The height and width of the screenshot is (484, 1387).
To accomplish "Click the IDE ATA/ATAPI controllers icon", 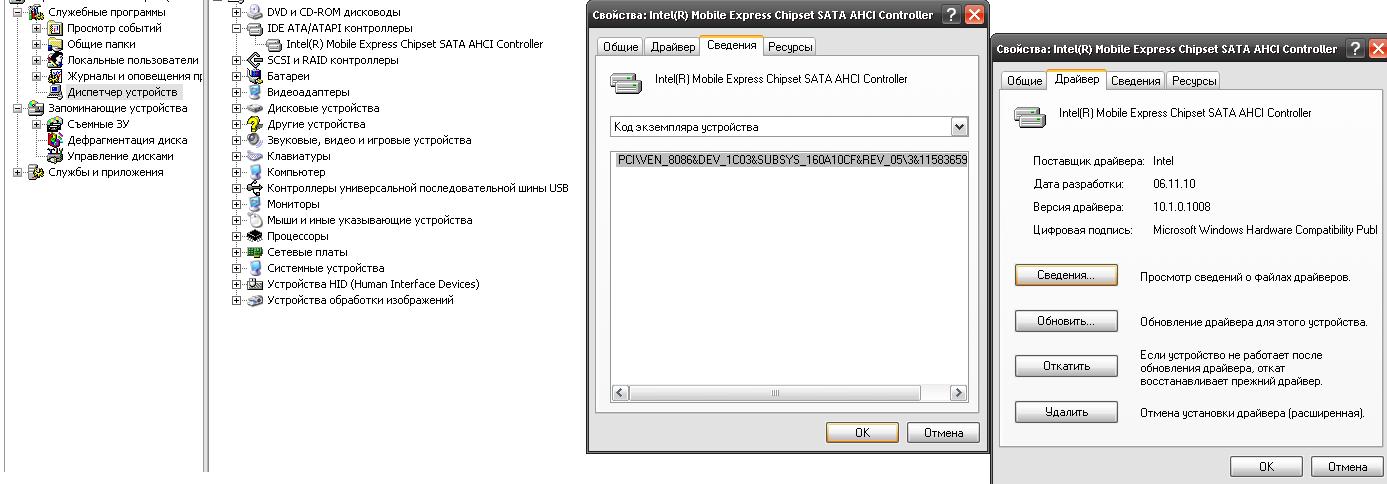I will point(255,28).
